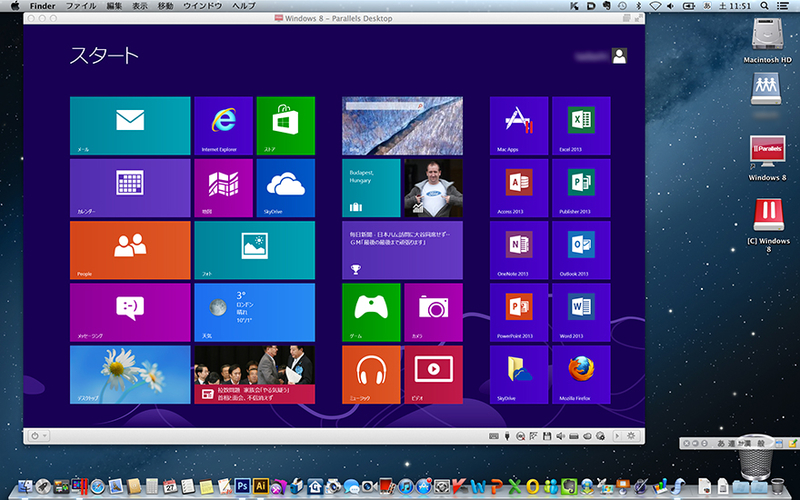Open the finance tile with Ford shirt photo
The image size is (800, 500).
[434, 188]
